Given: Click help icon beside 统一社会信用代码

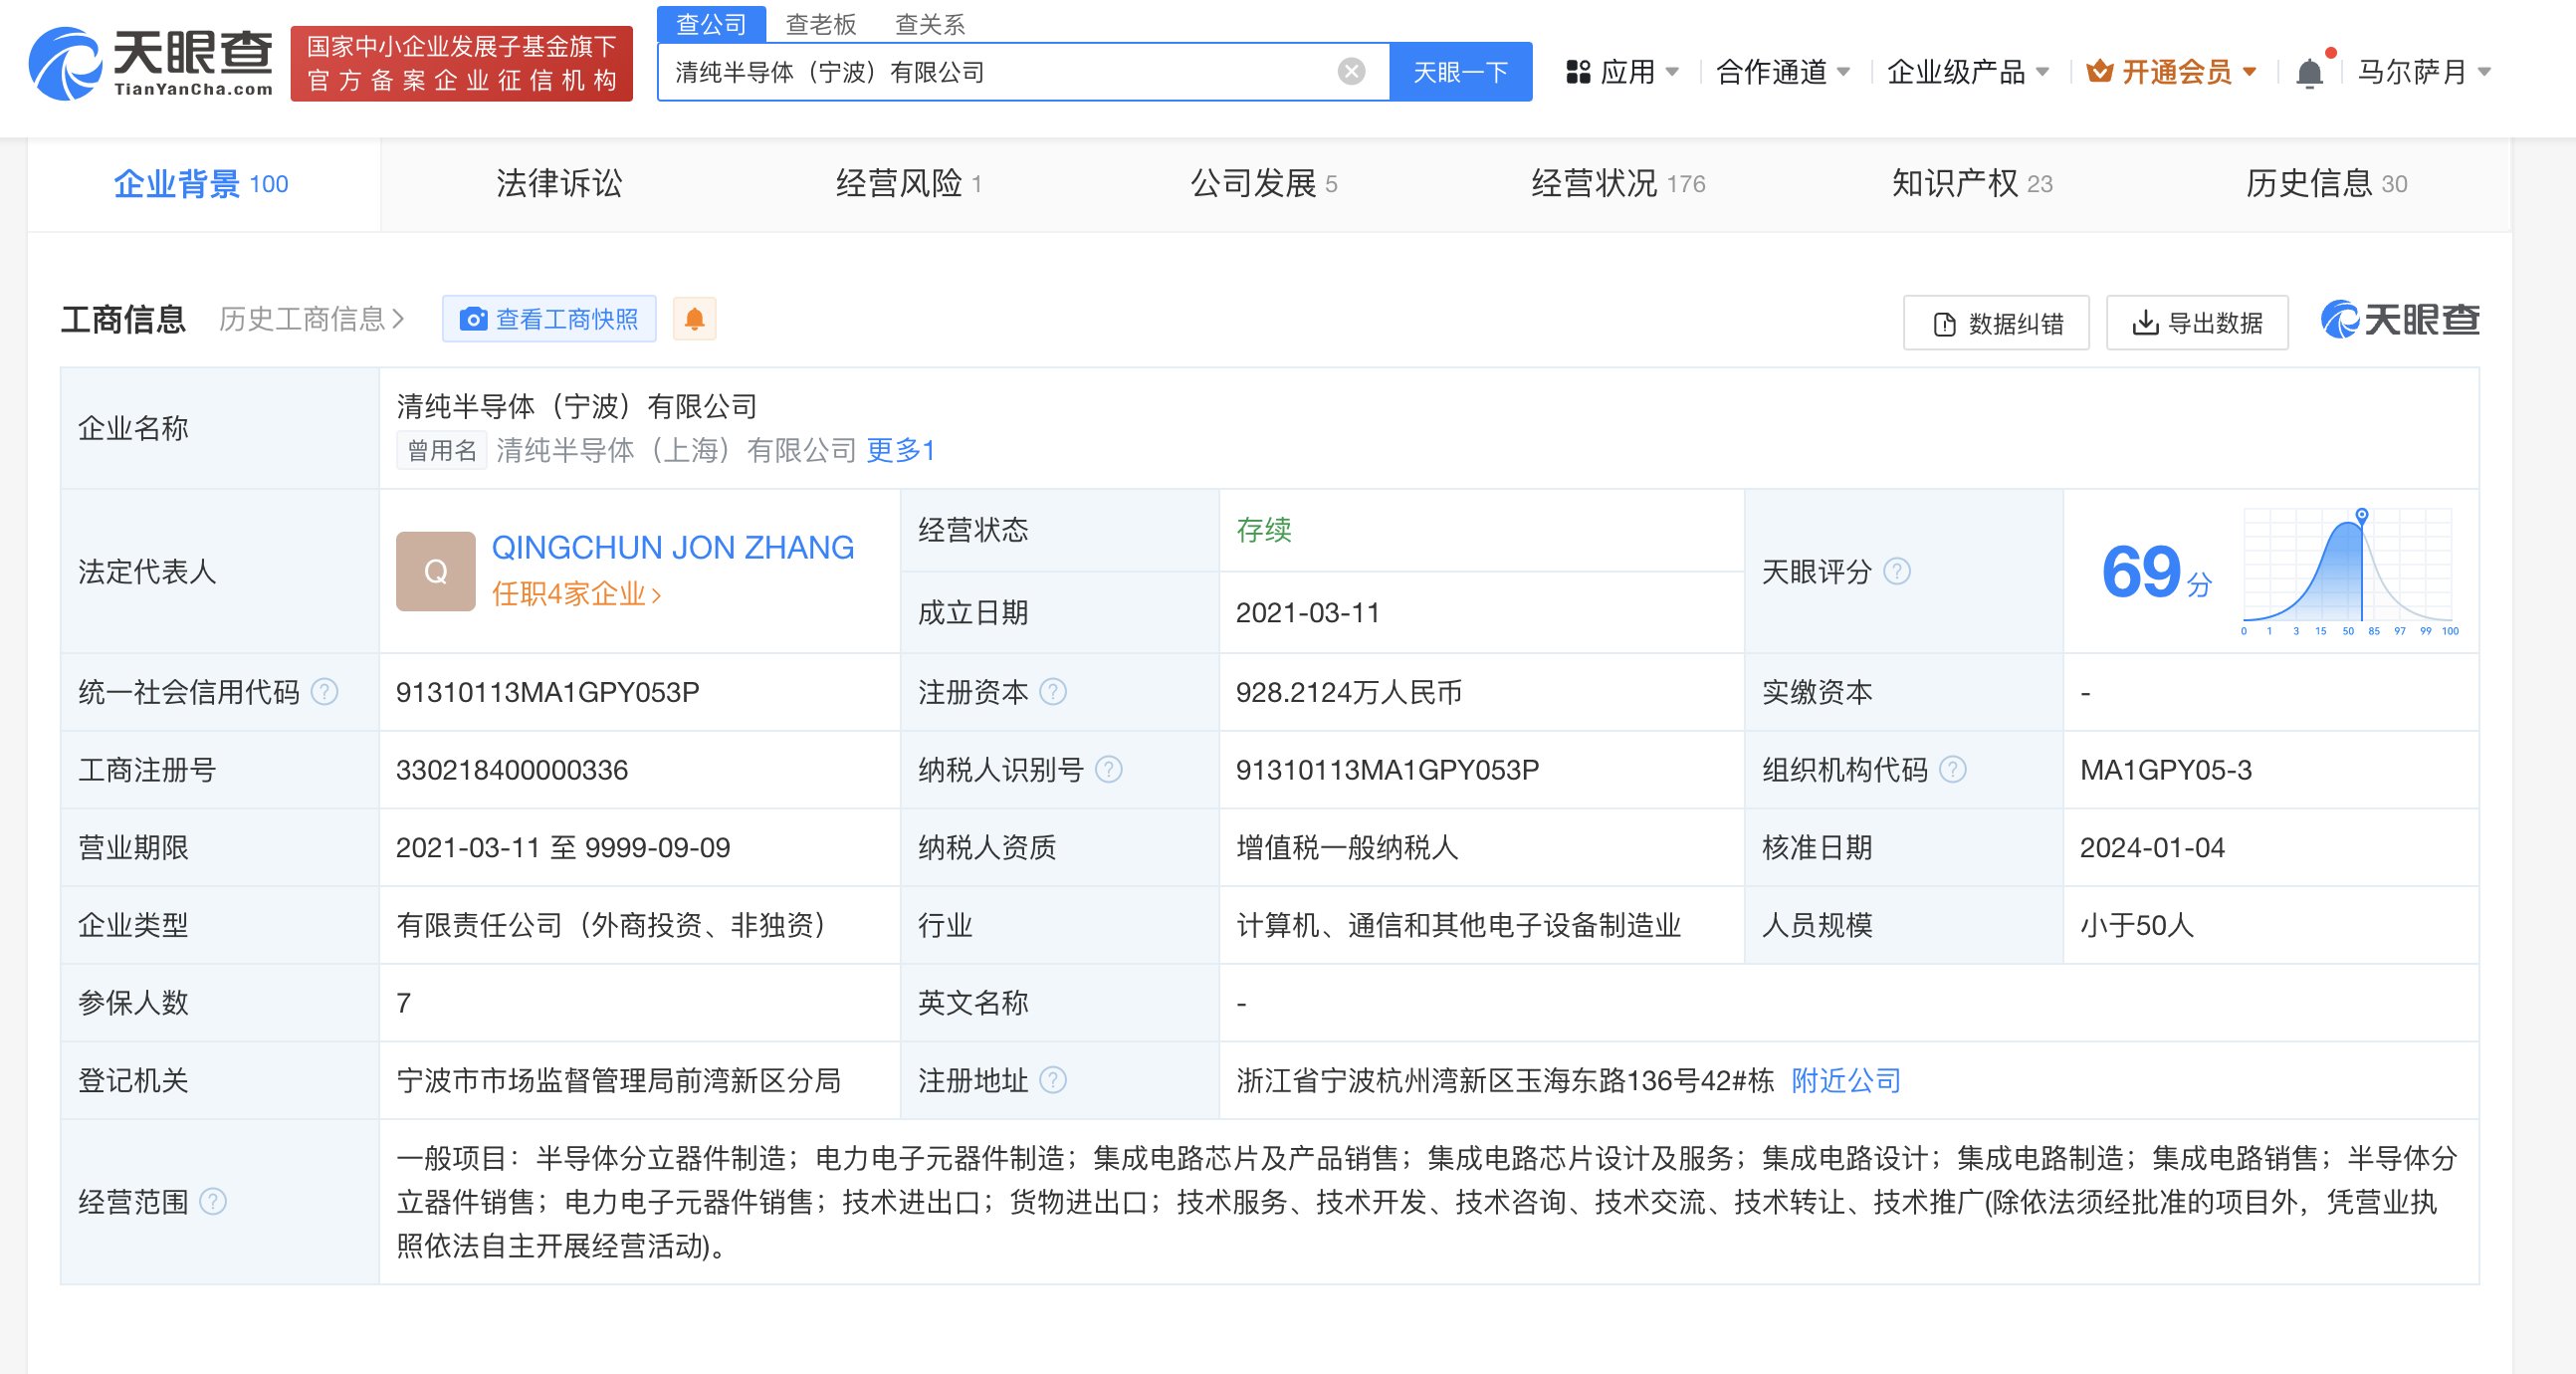Looking at the screenshot, I should pos(324,691).
